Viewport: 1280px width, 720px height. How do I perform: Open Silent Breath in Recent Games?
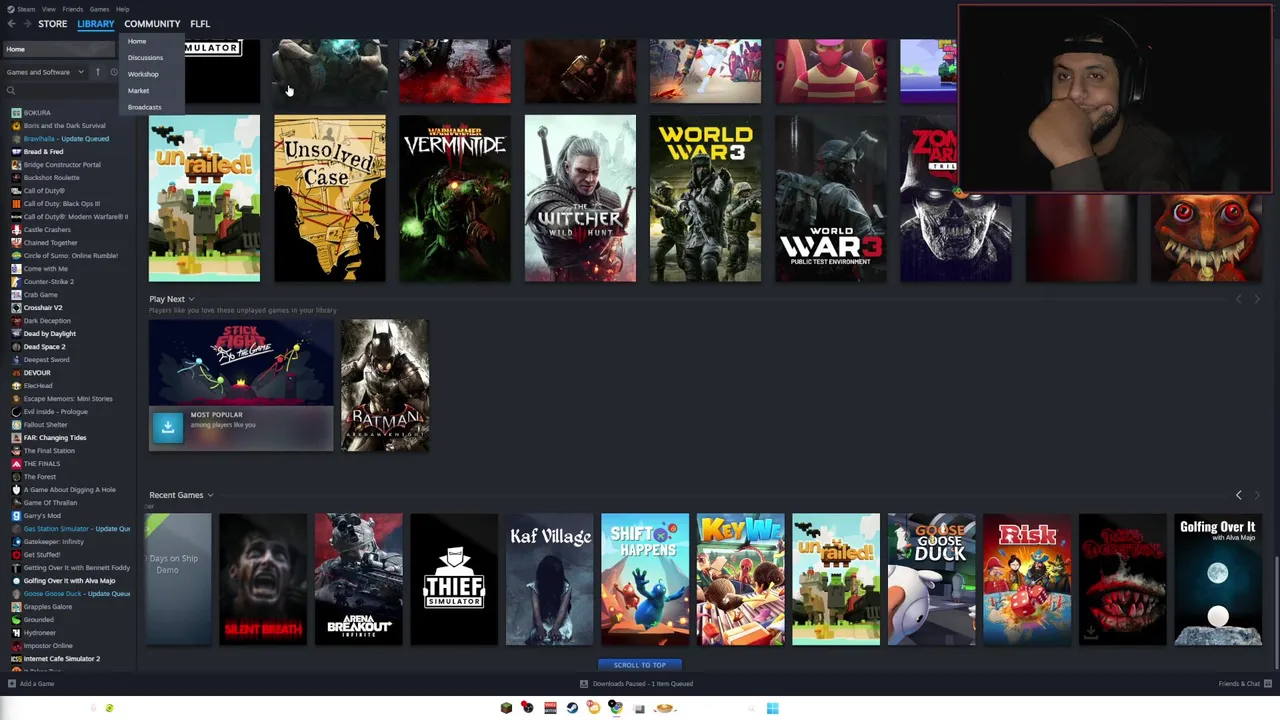263,579
